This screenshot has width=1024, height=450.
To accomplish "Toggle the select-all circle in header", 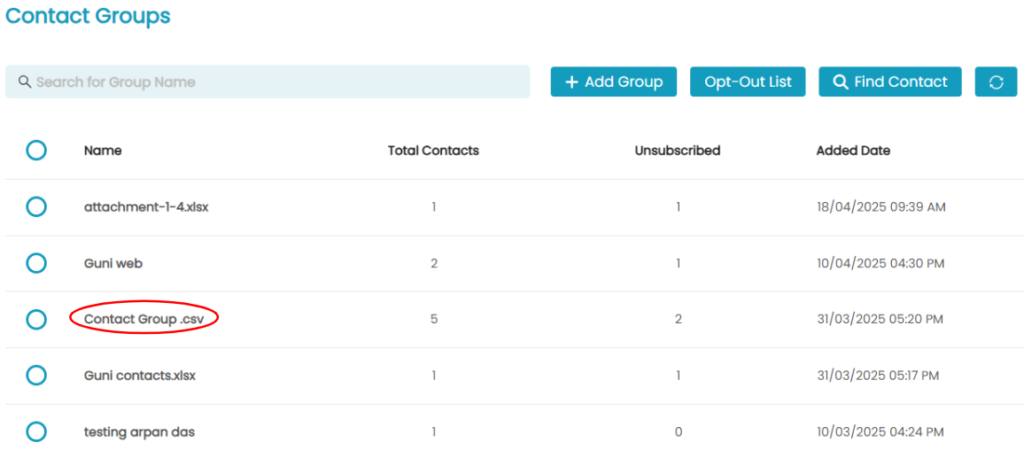I will point(37,151).
